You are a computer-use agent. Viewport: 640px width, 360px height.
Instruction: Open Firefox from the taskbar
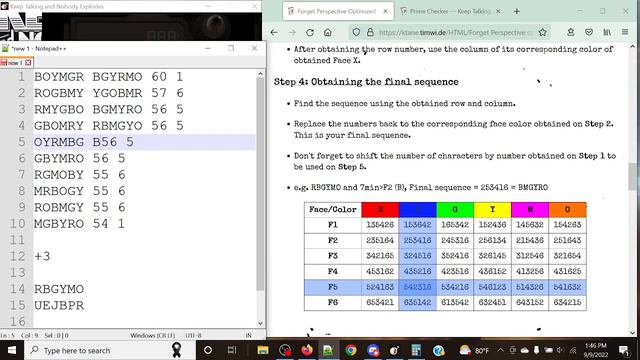click(x=307, y=350)
